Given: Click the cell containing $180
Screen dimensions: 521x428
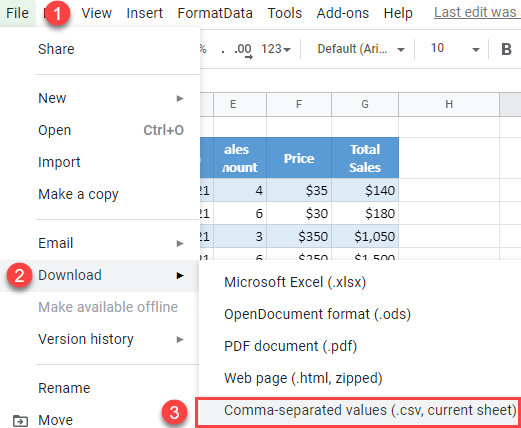Looking at the screenshot, I should 365,213.
